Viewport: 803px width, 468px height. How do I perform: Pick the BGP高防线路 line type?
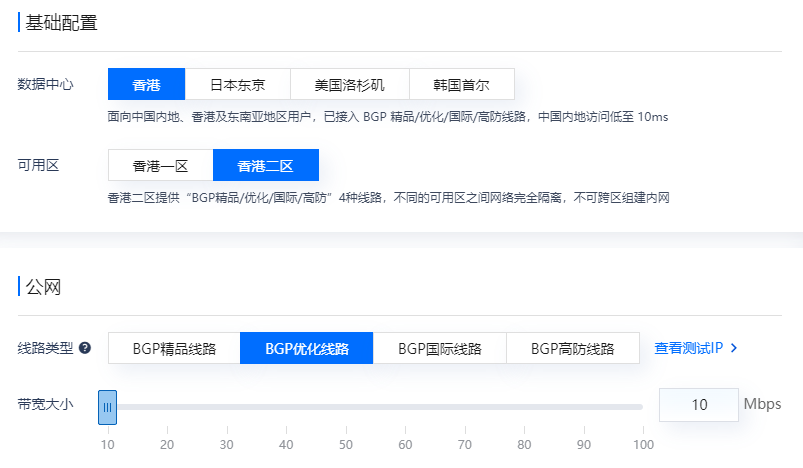[x=573, y=348]
